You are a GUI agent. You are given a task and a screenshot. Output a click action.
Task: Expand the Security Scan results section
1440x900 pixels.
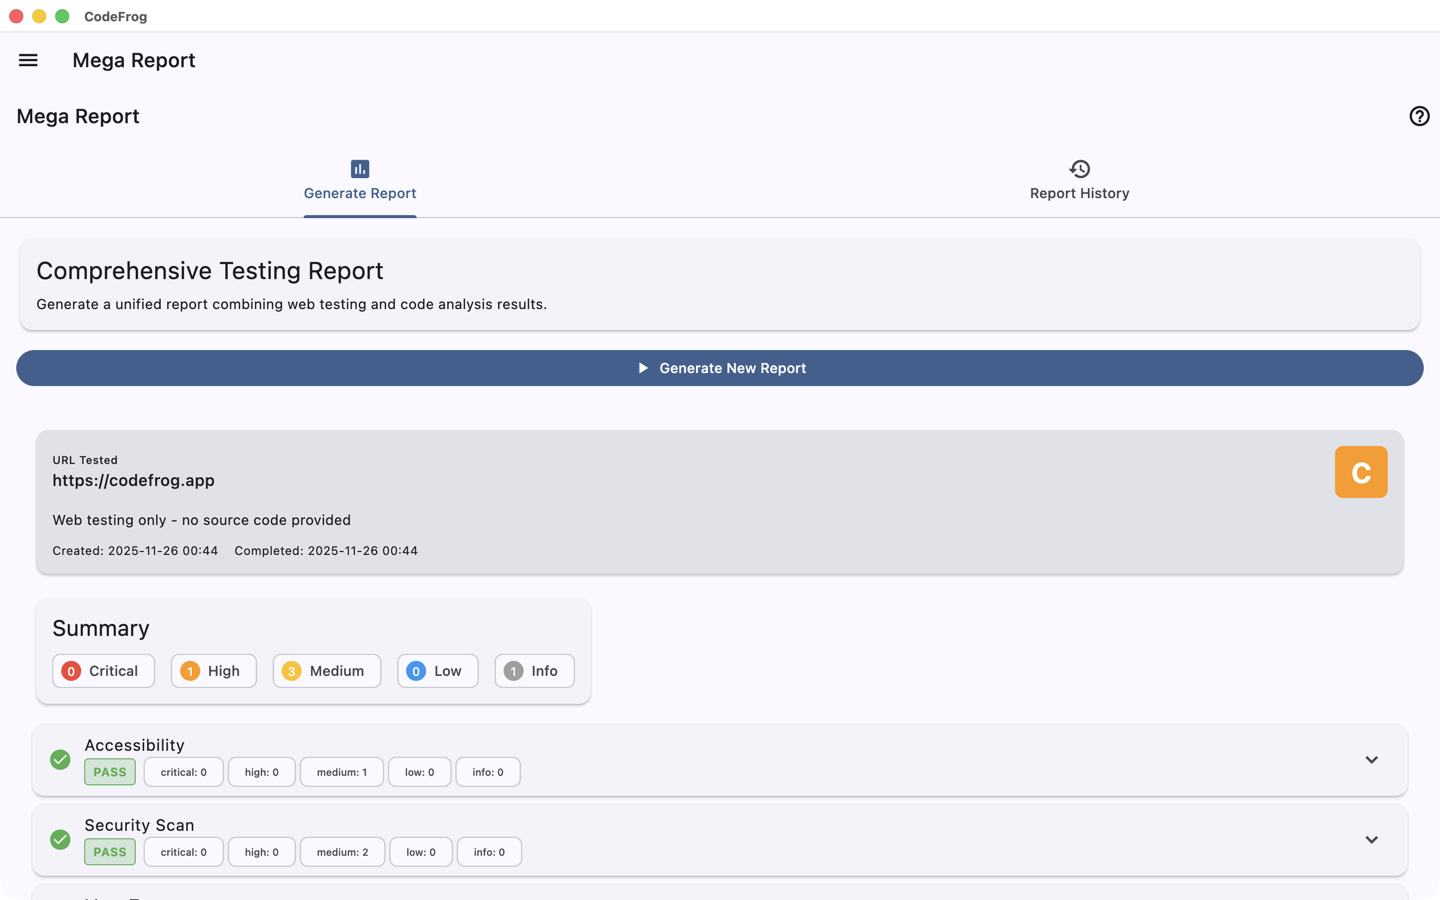[1371, 840]
